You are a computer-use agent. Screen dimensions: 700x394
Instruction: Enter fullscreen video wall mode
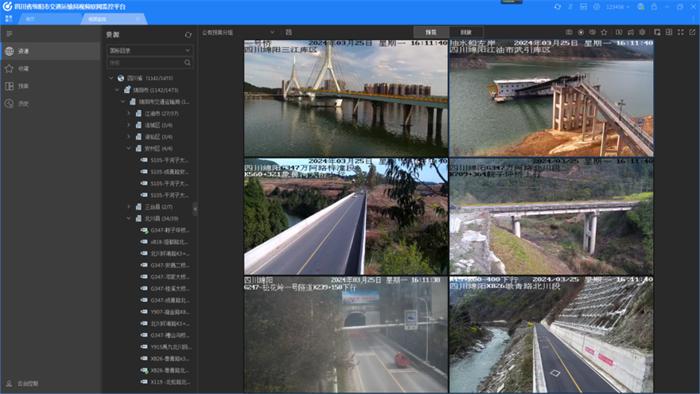680,32
